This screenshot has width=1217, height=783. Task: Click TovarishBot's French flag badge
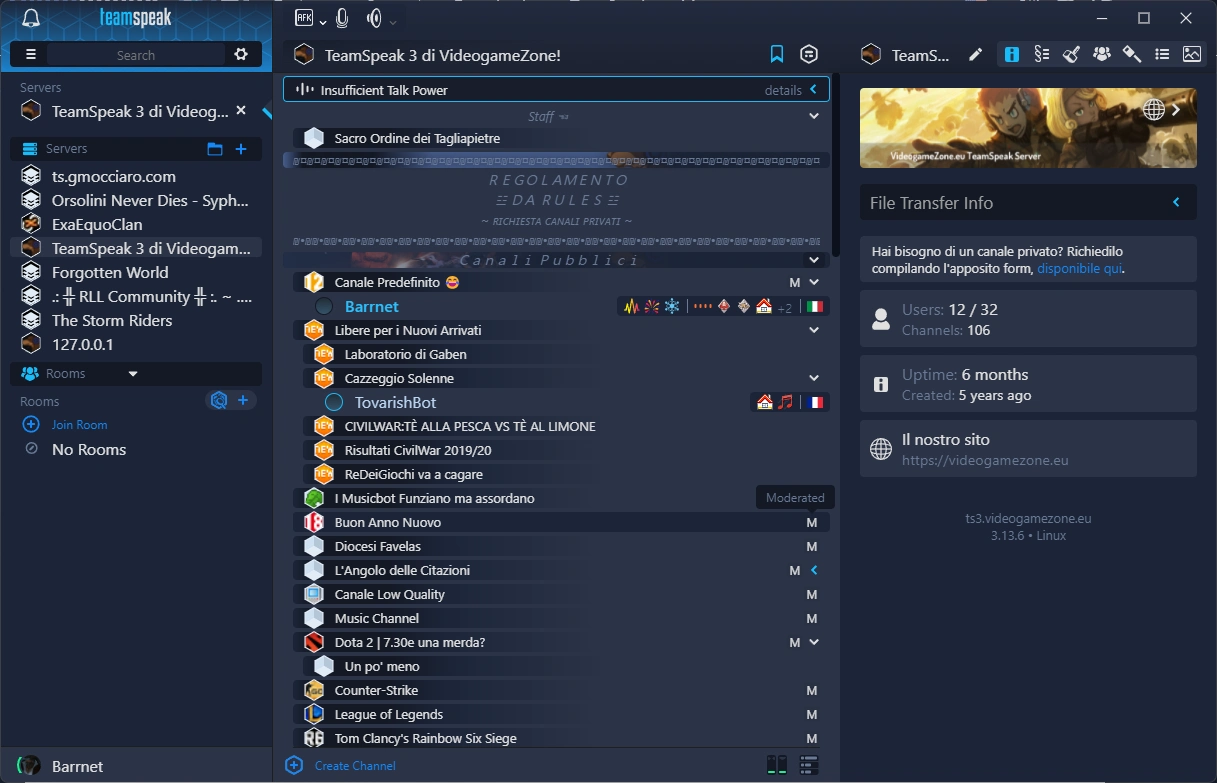(815, 402)
